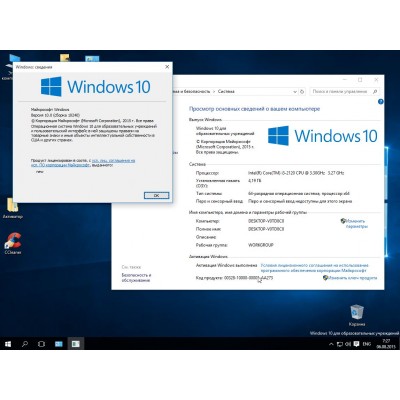
Task: Refresh the System window address bar
Action: coord(302,91)
